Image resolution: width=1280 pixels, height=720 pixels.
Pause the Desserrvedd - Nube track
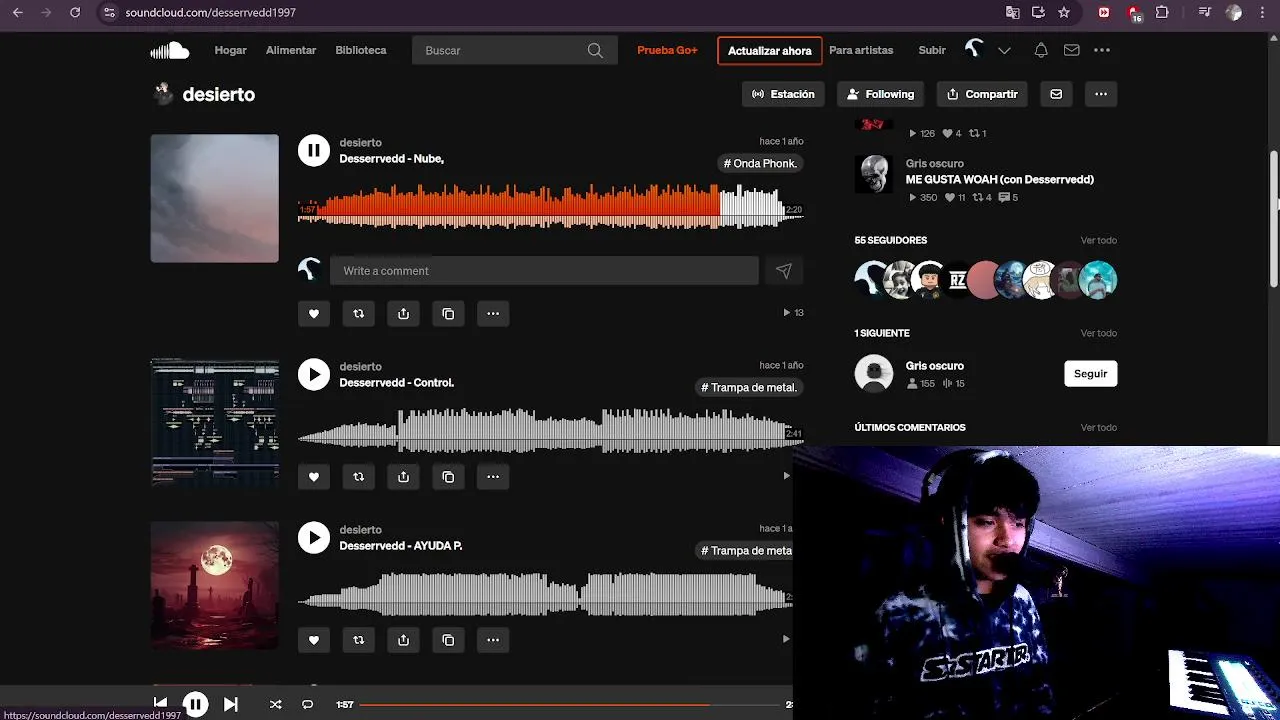tap(313, 150)
